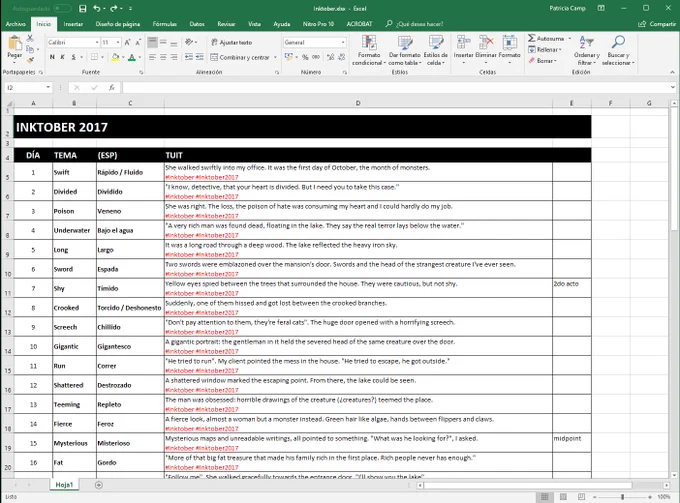
Task: Toggle align text left
Action: (152, 57)
